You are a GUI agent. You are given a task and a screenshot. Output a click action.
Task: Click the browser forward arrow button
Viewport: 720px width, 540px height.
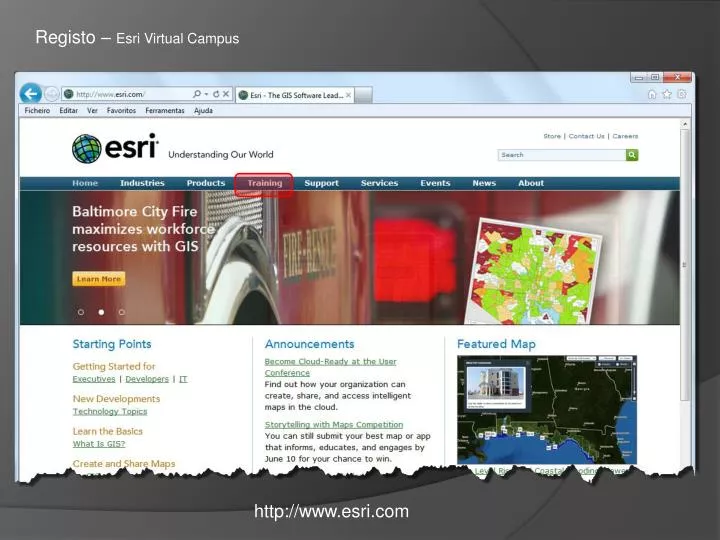(52, 94)
